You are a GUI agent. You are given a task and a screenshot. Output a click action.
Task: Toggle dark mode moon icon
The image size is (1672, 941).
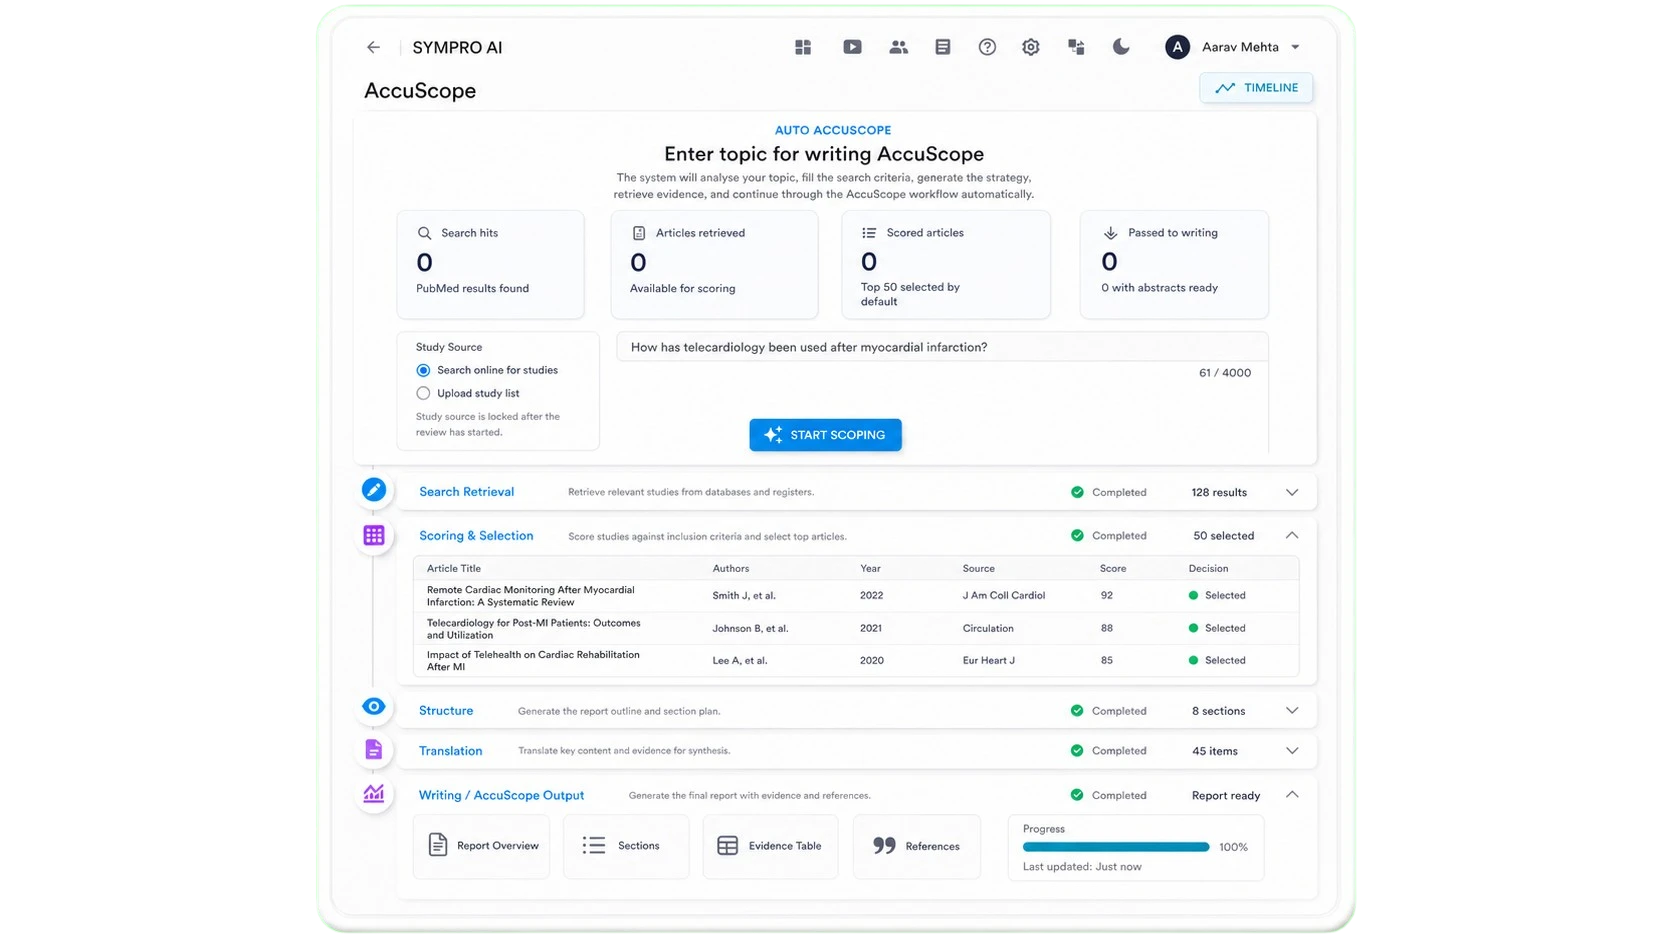pyautogui.click(x=1121, y=47)
